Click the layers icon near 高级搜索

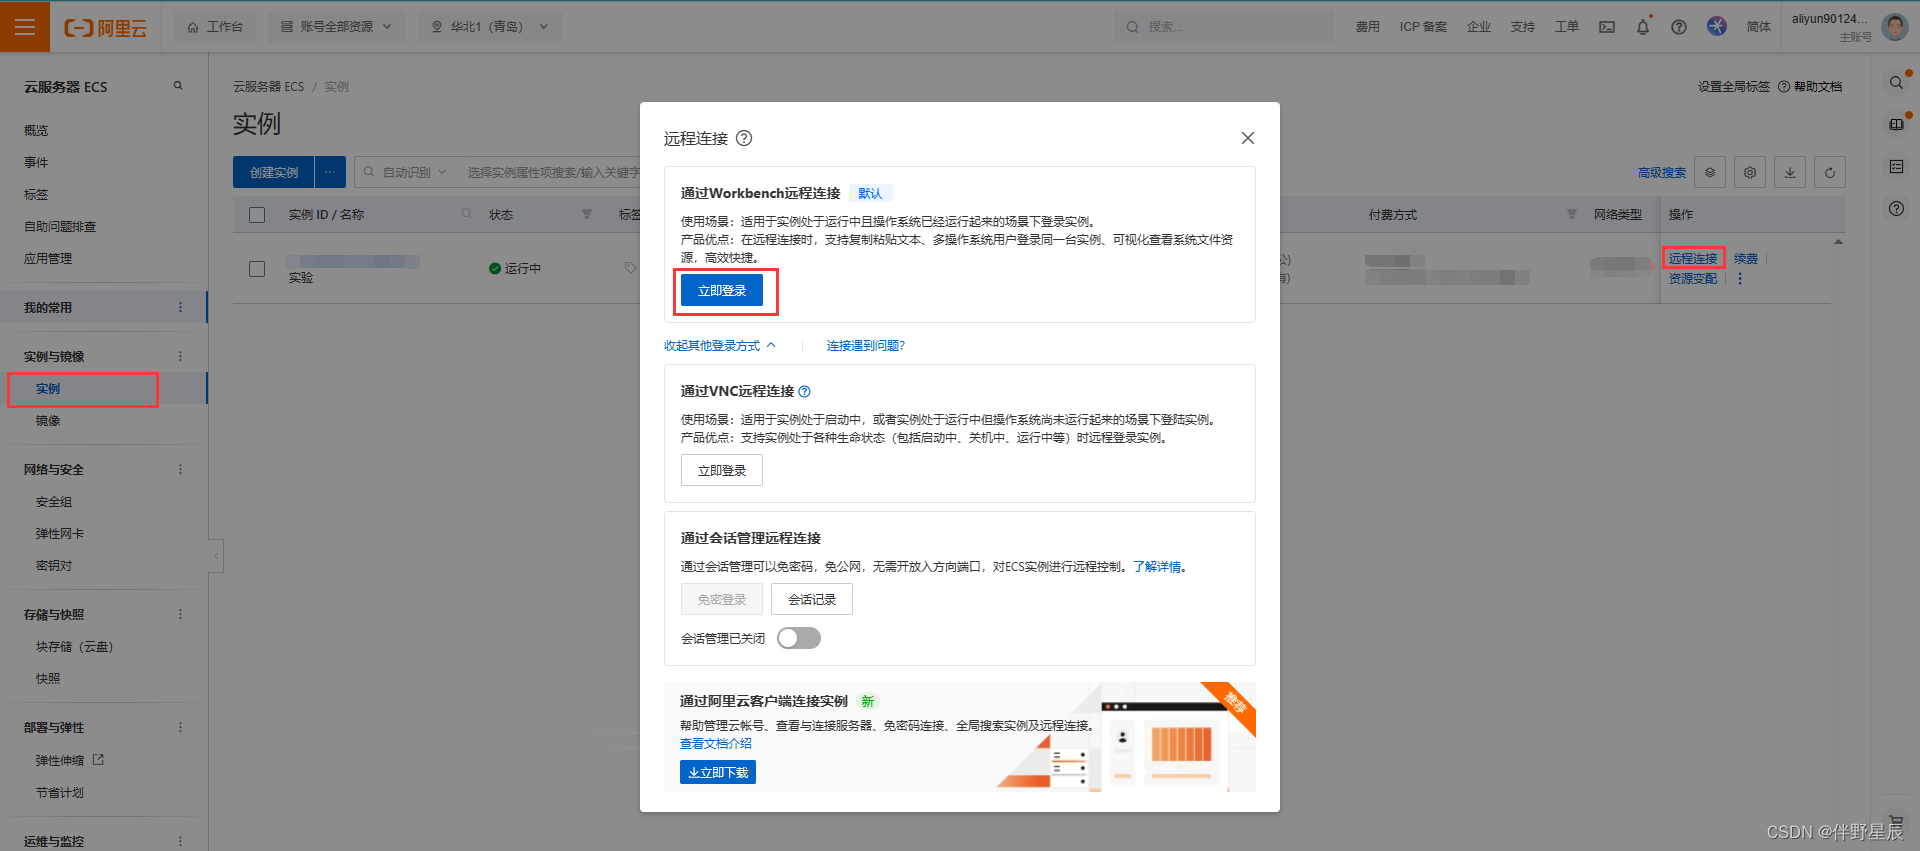click(x=1710, y=172)
